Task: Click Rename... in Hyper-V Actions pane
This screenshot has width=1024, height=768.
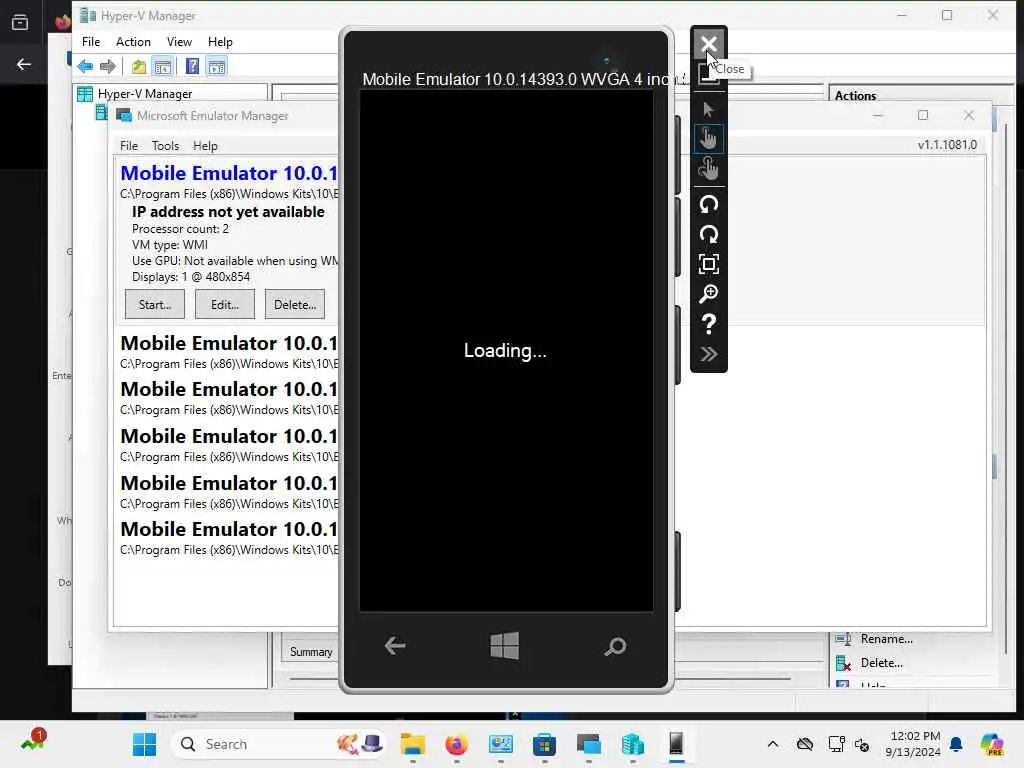Action: 886,639
